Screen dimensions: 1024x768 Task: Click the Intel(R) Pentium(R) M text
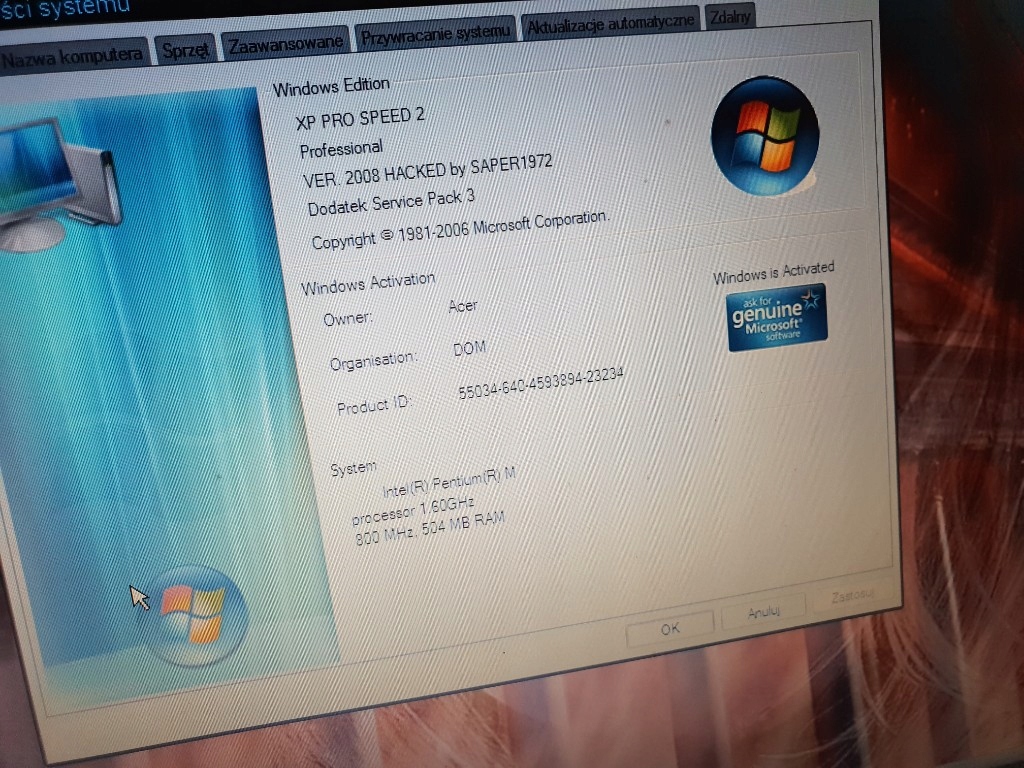tap(449, 483)
